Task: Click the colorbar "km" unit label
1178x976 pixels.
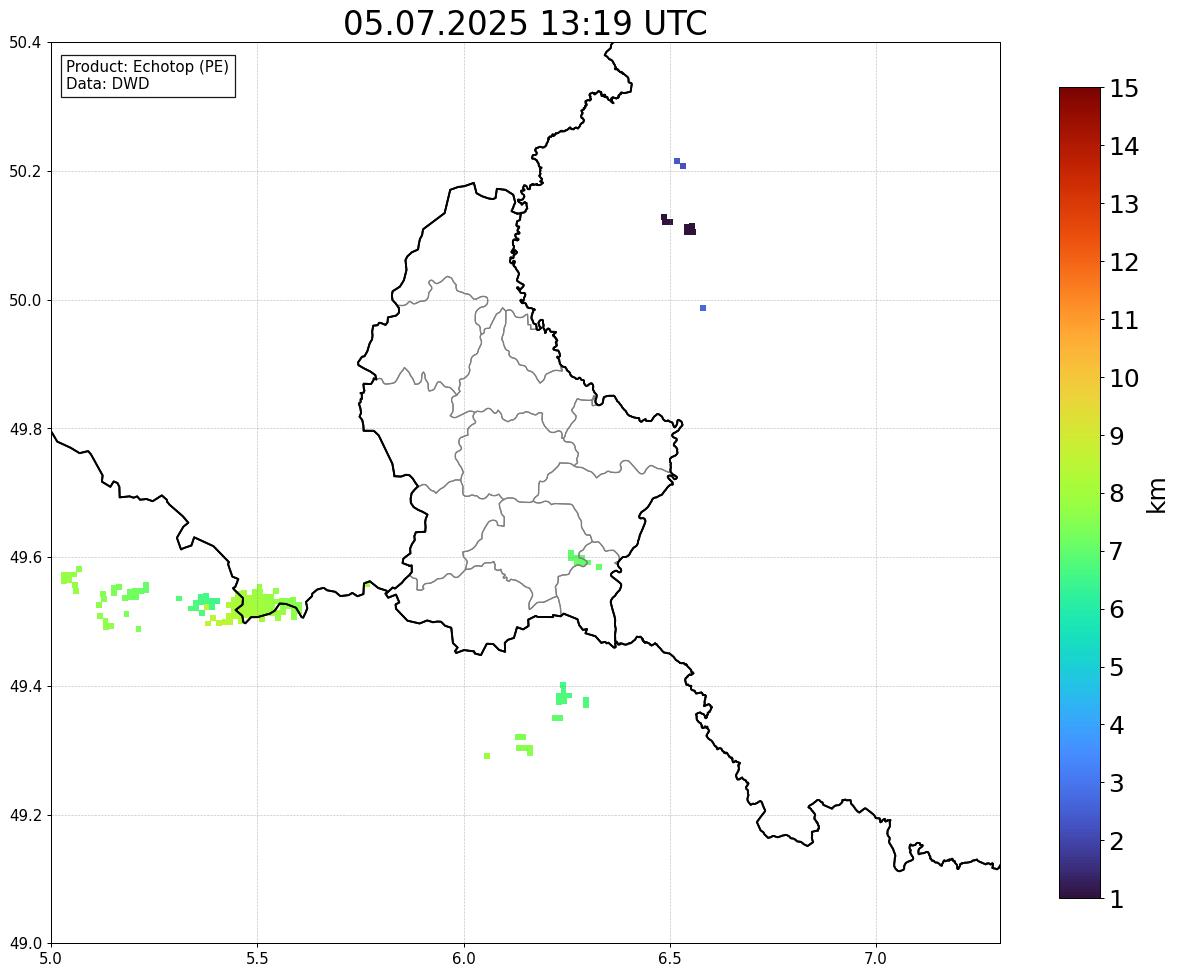Action: click(x=1156, y=495)
